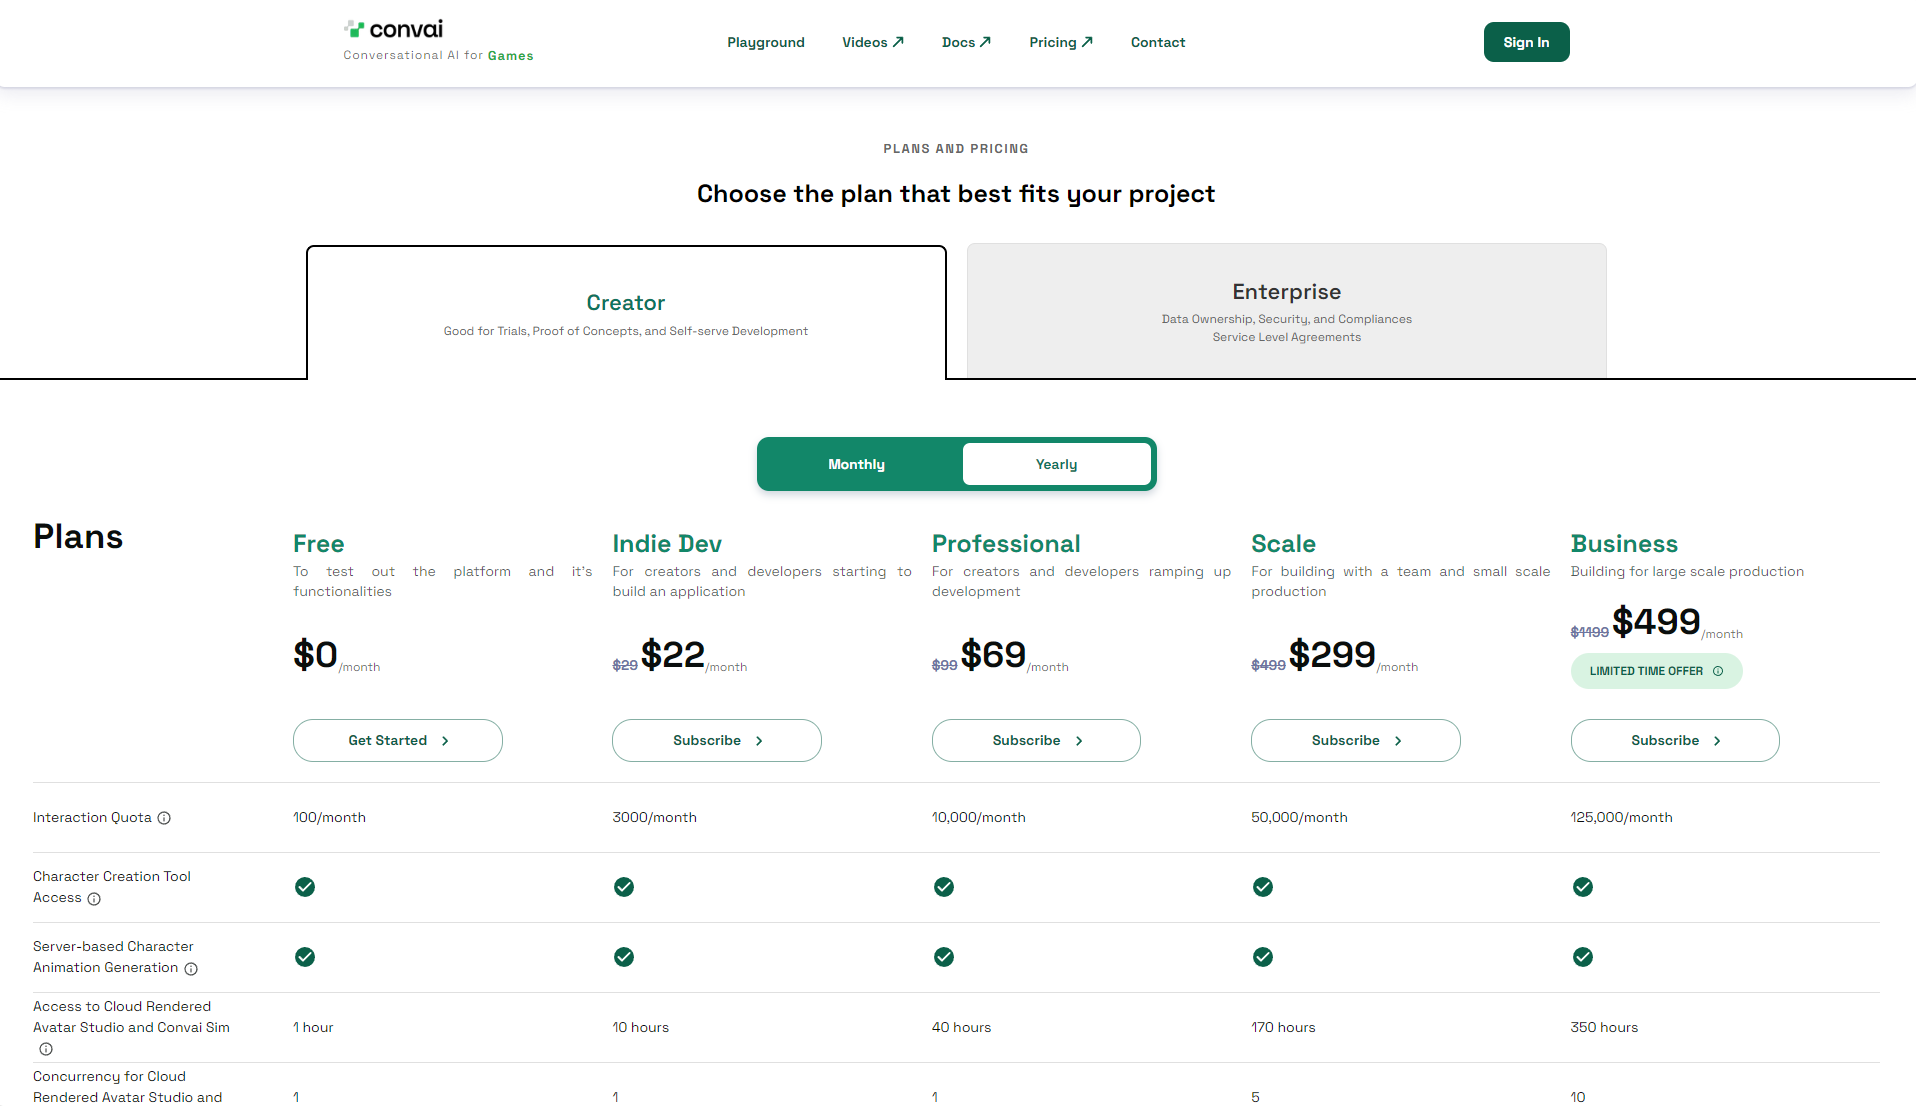
Task: Click the Limited Time Offer info icon
Action: click(1718, 671)
